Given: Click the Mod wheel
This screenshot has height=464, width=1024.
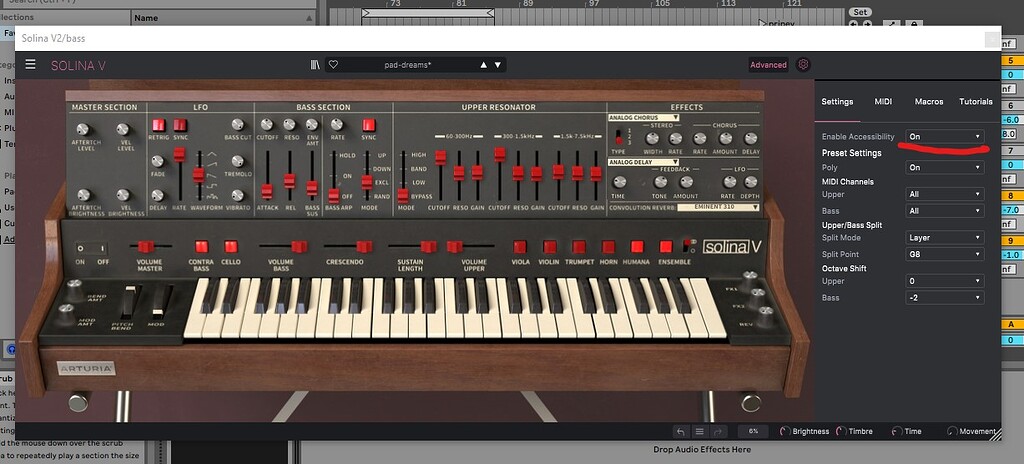Looking at the screenshot, I should pyautogui.click(x=157, y=301).
